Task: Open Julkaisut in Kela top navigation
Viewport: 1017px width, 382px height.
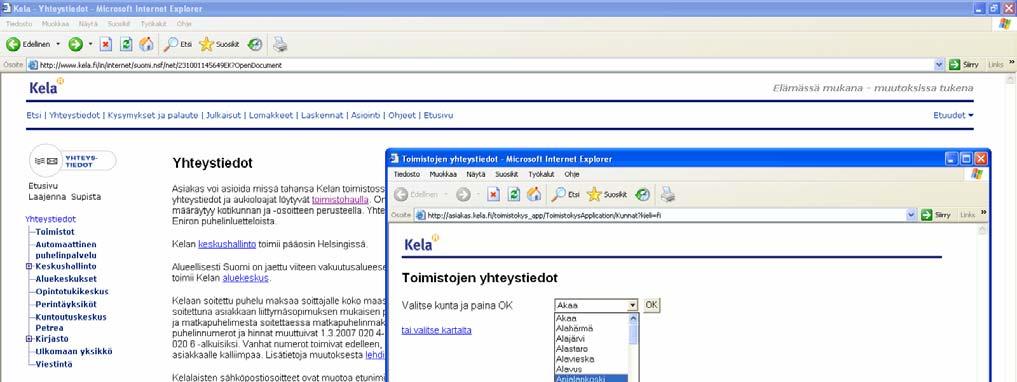Action: coord(224,115)
